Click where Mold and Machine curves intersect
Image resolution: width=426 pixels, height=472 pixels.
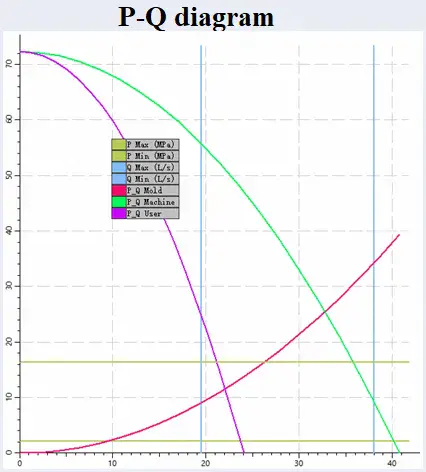point(325,312)
